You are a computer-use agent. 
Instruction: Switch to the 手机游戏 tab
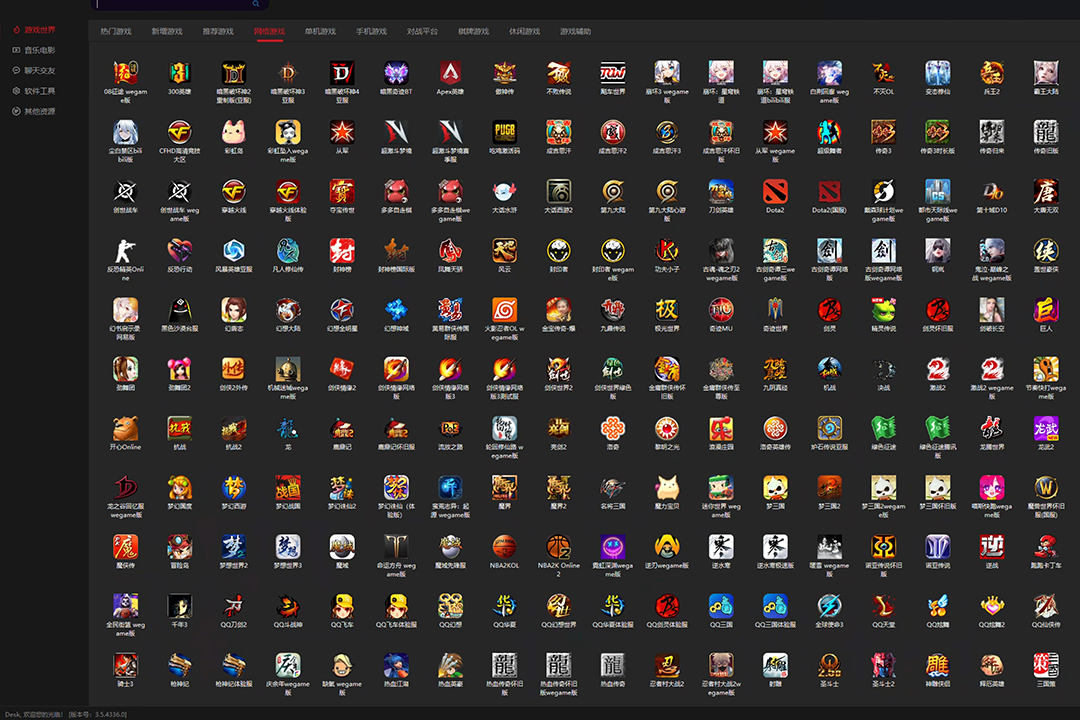pyautogui.click(x=371, y=31)
